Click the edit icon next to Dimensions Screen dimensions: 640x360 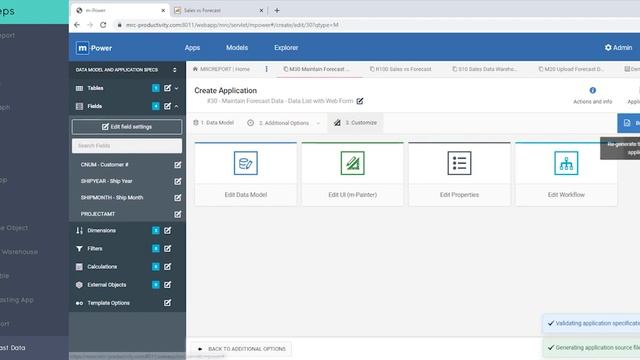167,230
